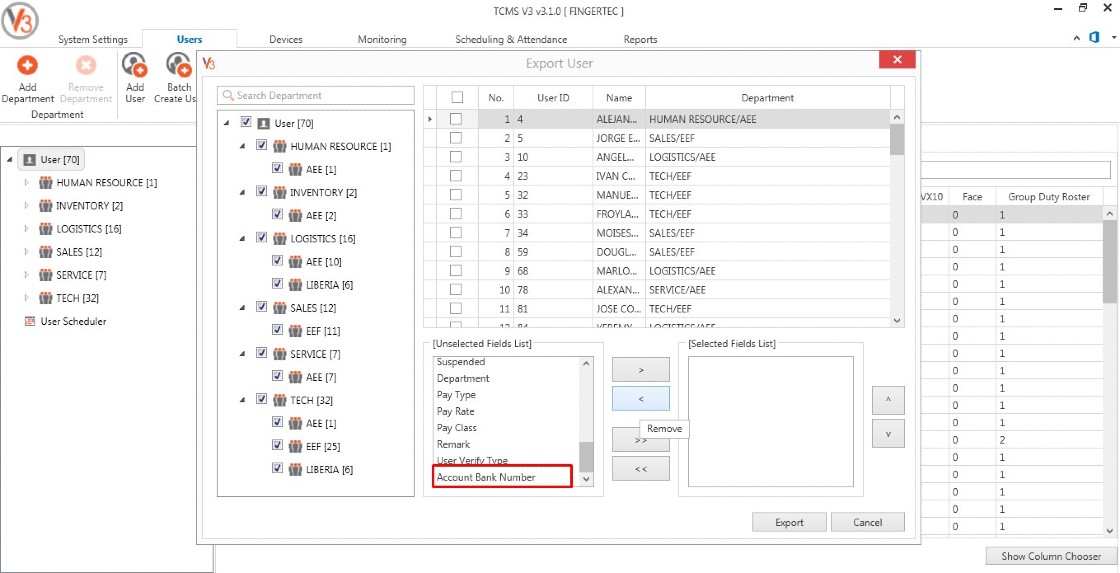Click the single > add field button

(641, 369)
